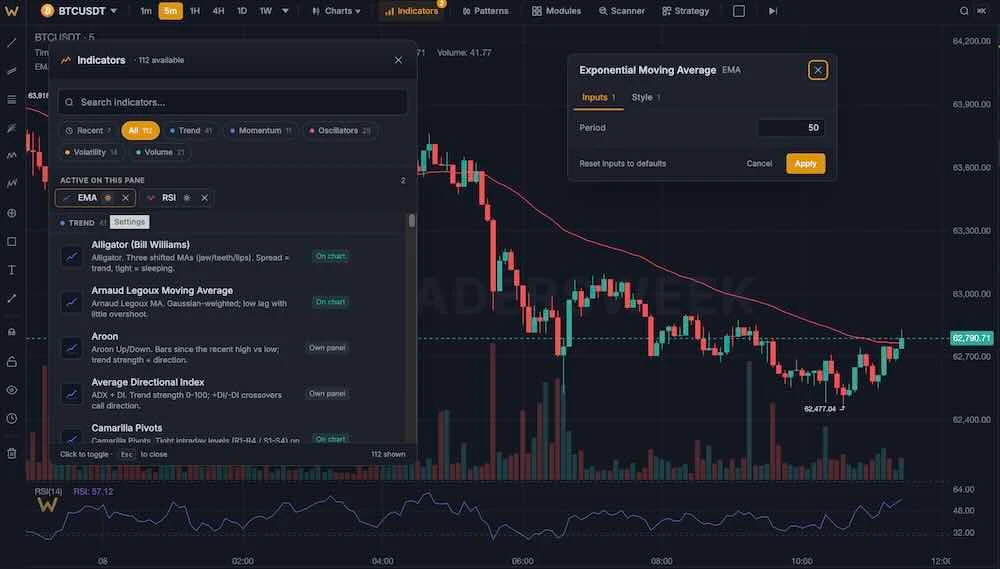Switch to the 1D timeframe
The image size is (1000, 569).
242,11
